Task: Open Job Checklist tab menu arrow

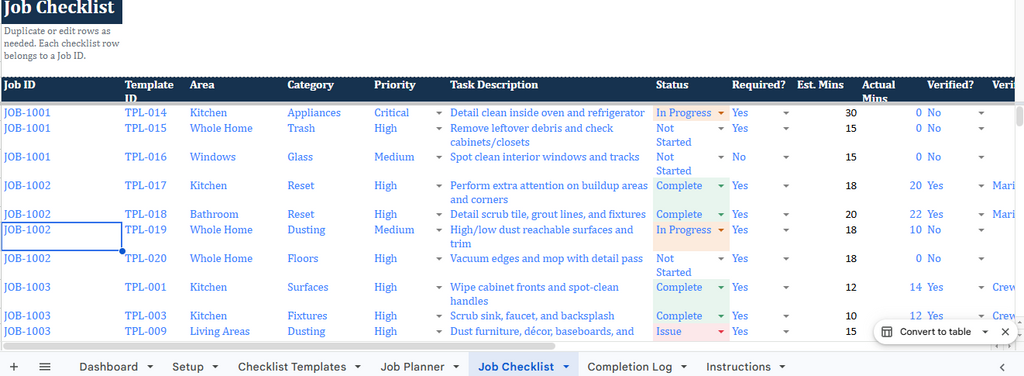Action: (566, 367)
